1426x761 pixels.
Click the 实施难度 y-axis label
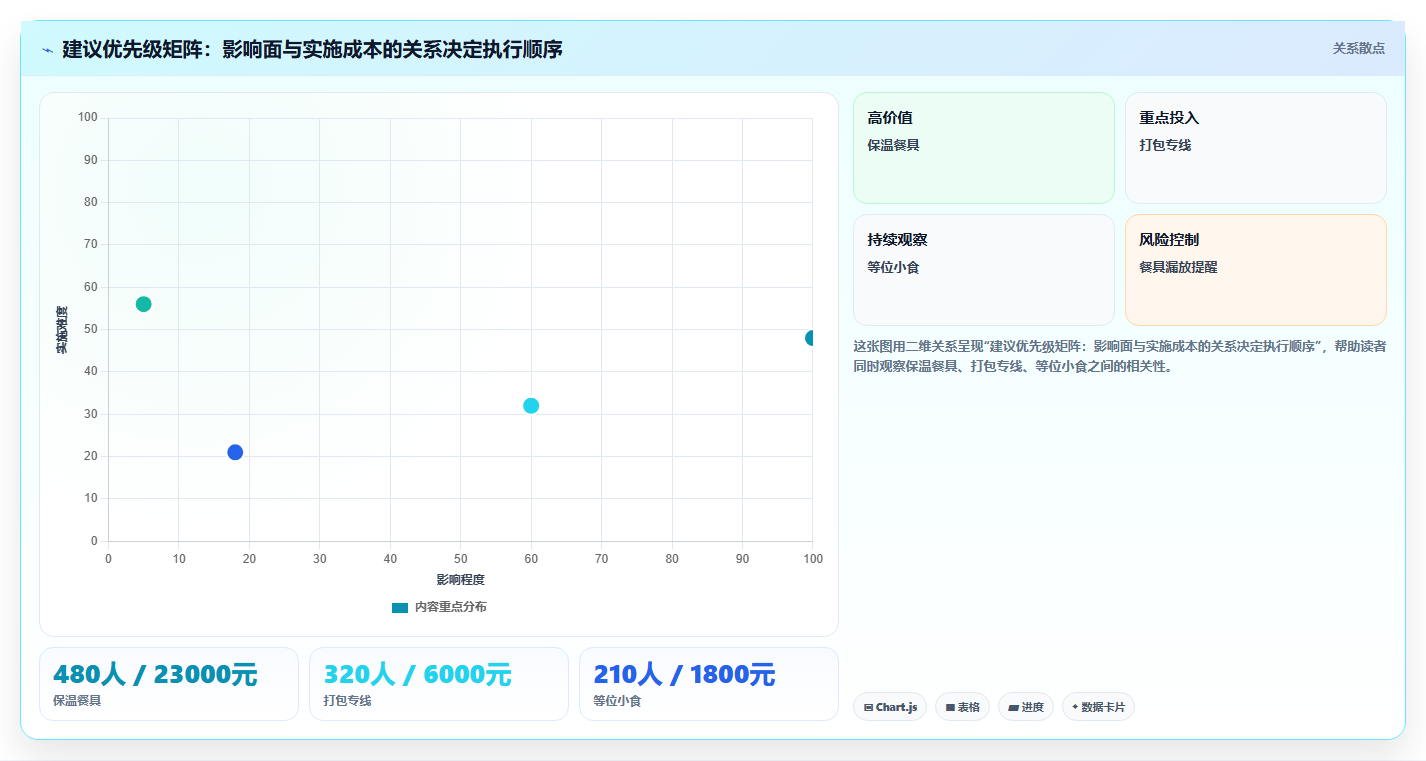click(62, 330)
